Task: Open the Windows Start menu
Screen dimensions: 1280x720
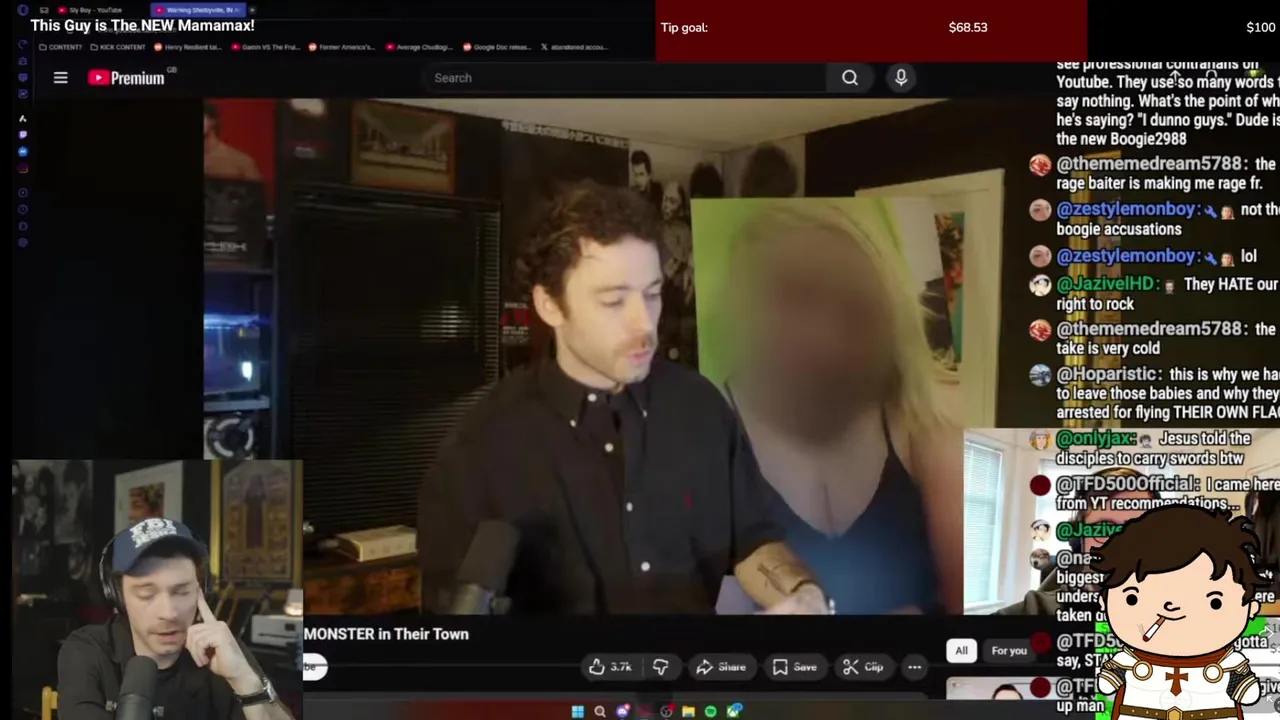Action: coord(577,711)
